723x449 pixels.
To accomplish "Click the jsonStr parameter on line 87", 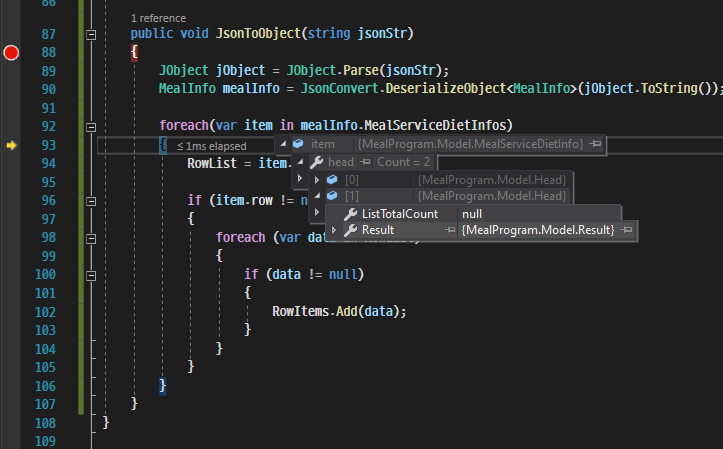I will tap(382, 34).
